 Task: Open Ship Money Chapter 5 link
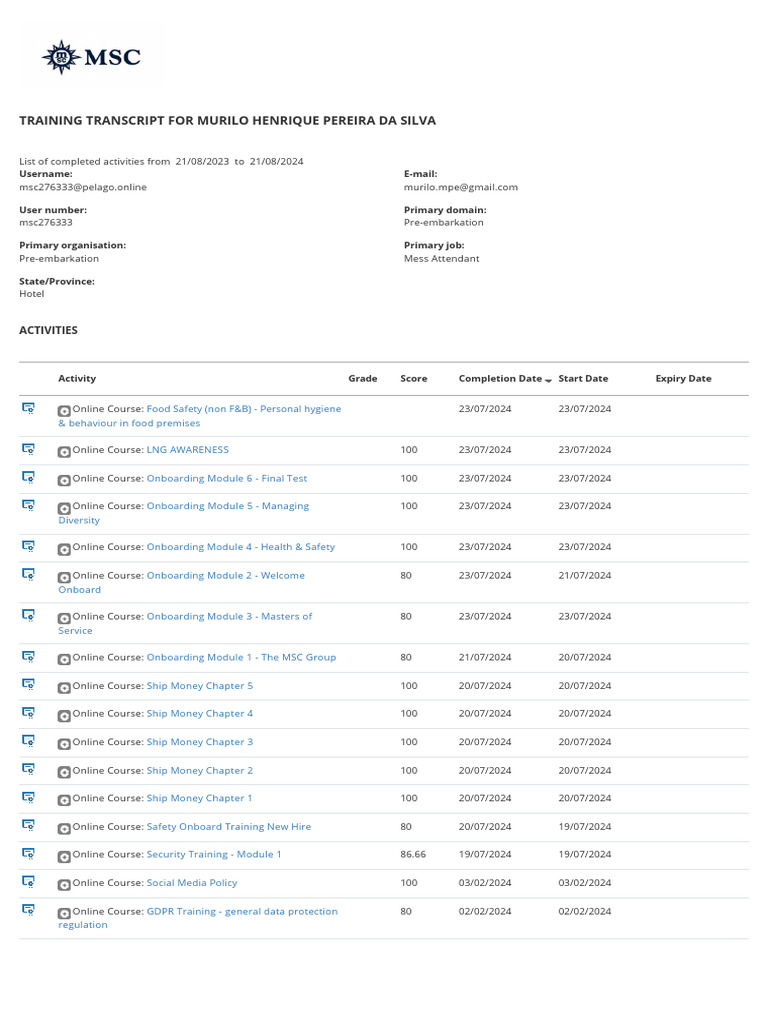[x=199, y=686]
